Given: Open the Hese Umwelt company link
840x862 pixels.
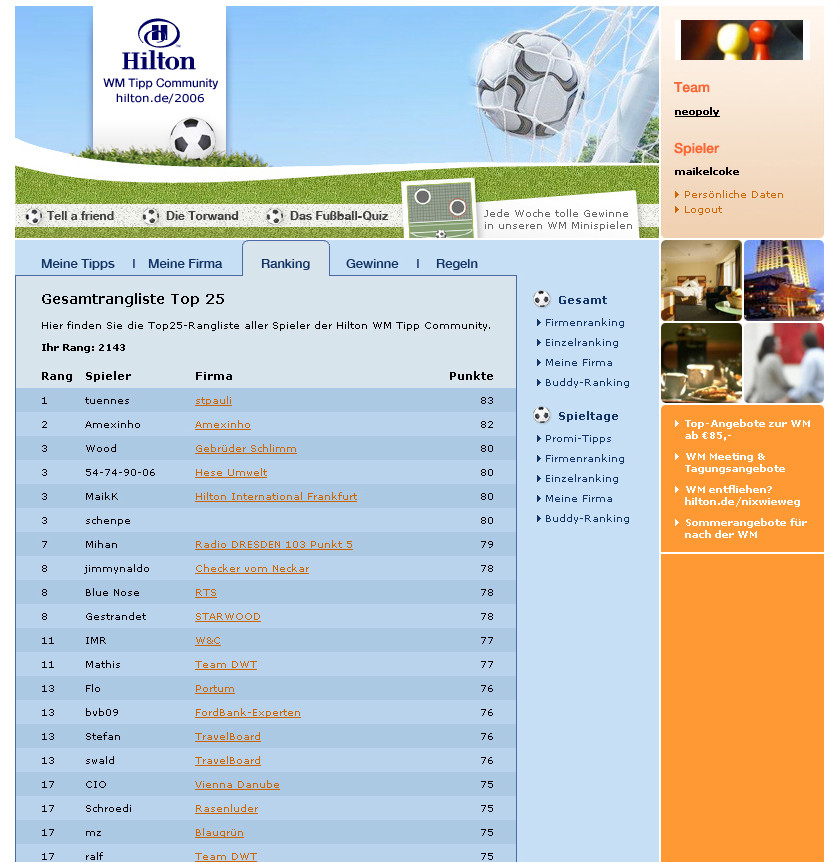Looking at the screenshot, I should pyautogui.click(x=231, y=473).
